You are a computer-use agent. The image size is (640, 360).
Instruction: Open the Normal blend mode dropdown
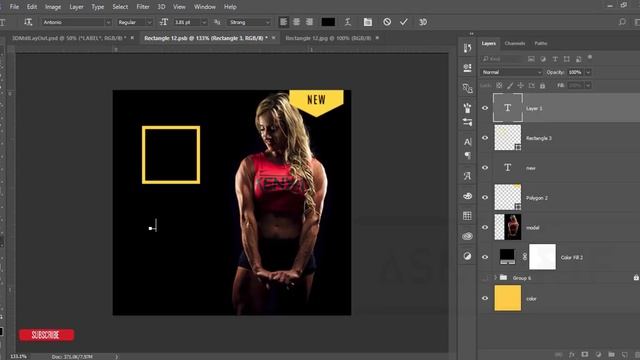[x=511, y=72]
